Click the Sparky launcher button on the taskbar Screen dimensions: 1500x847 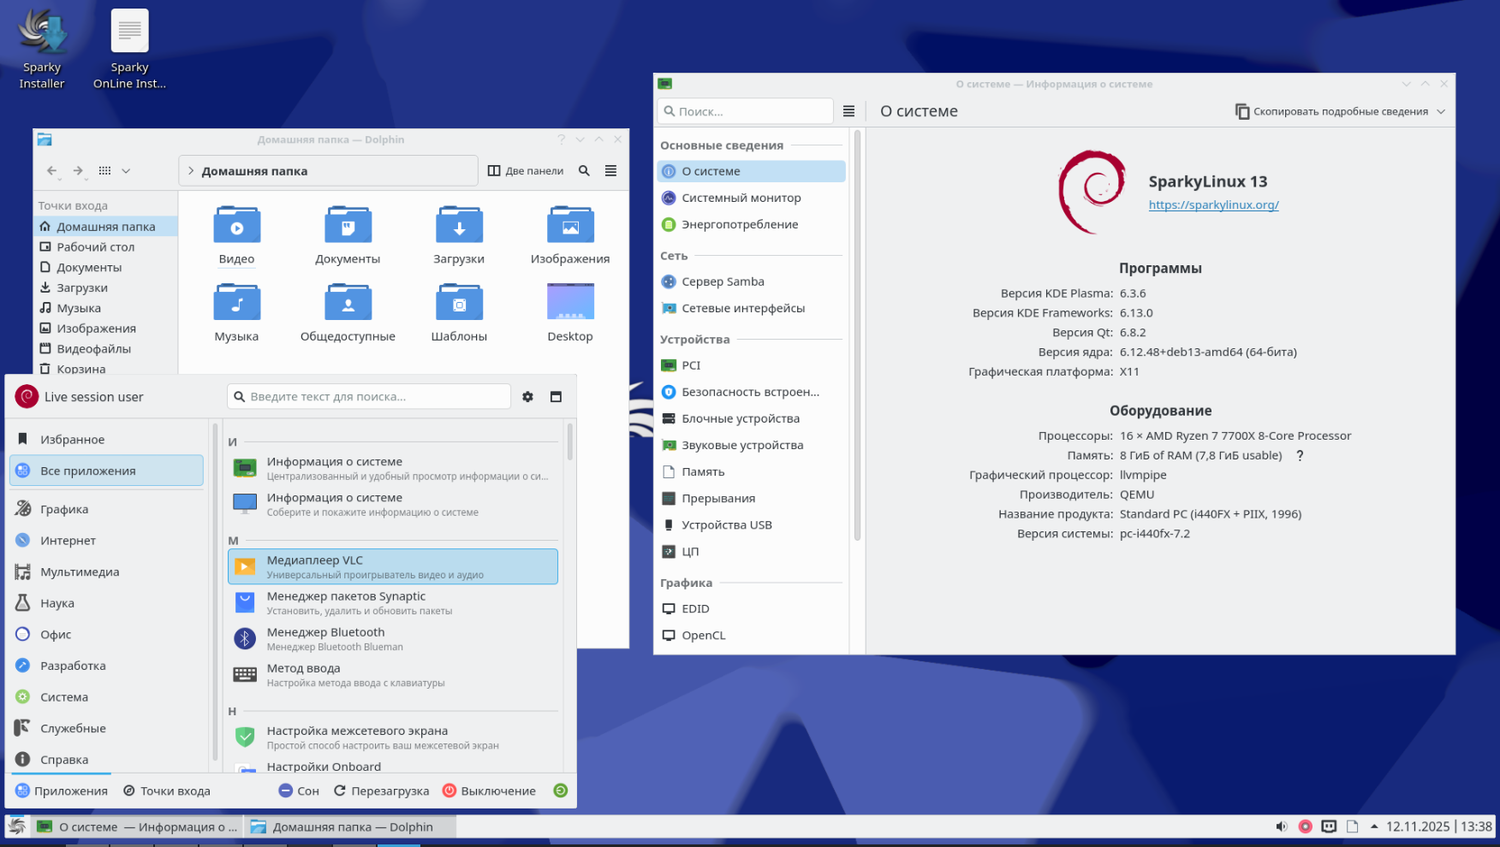17,826
